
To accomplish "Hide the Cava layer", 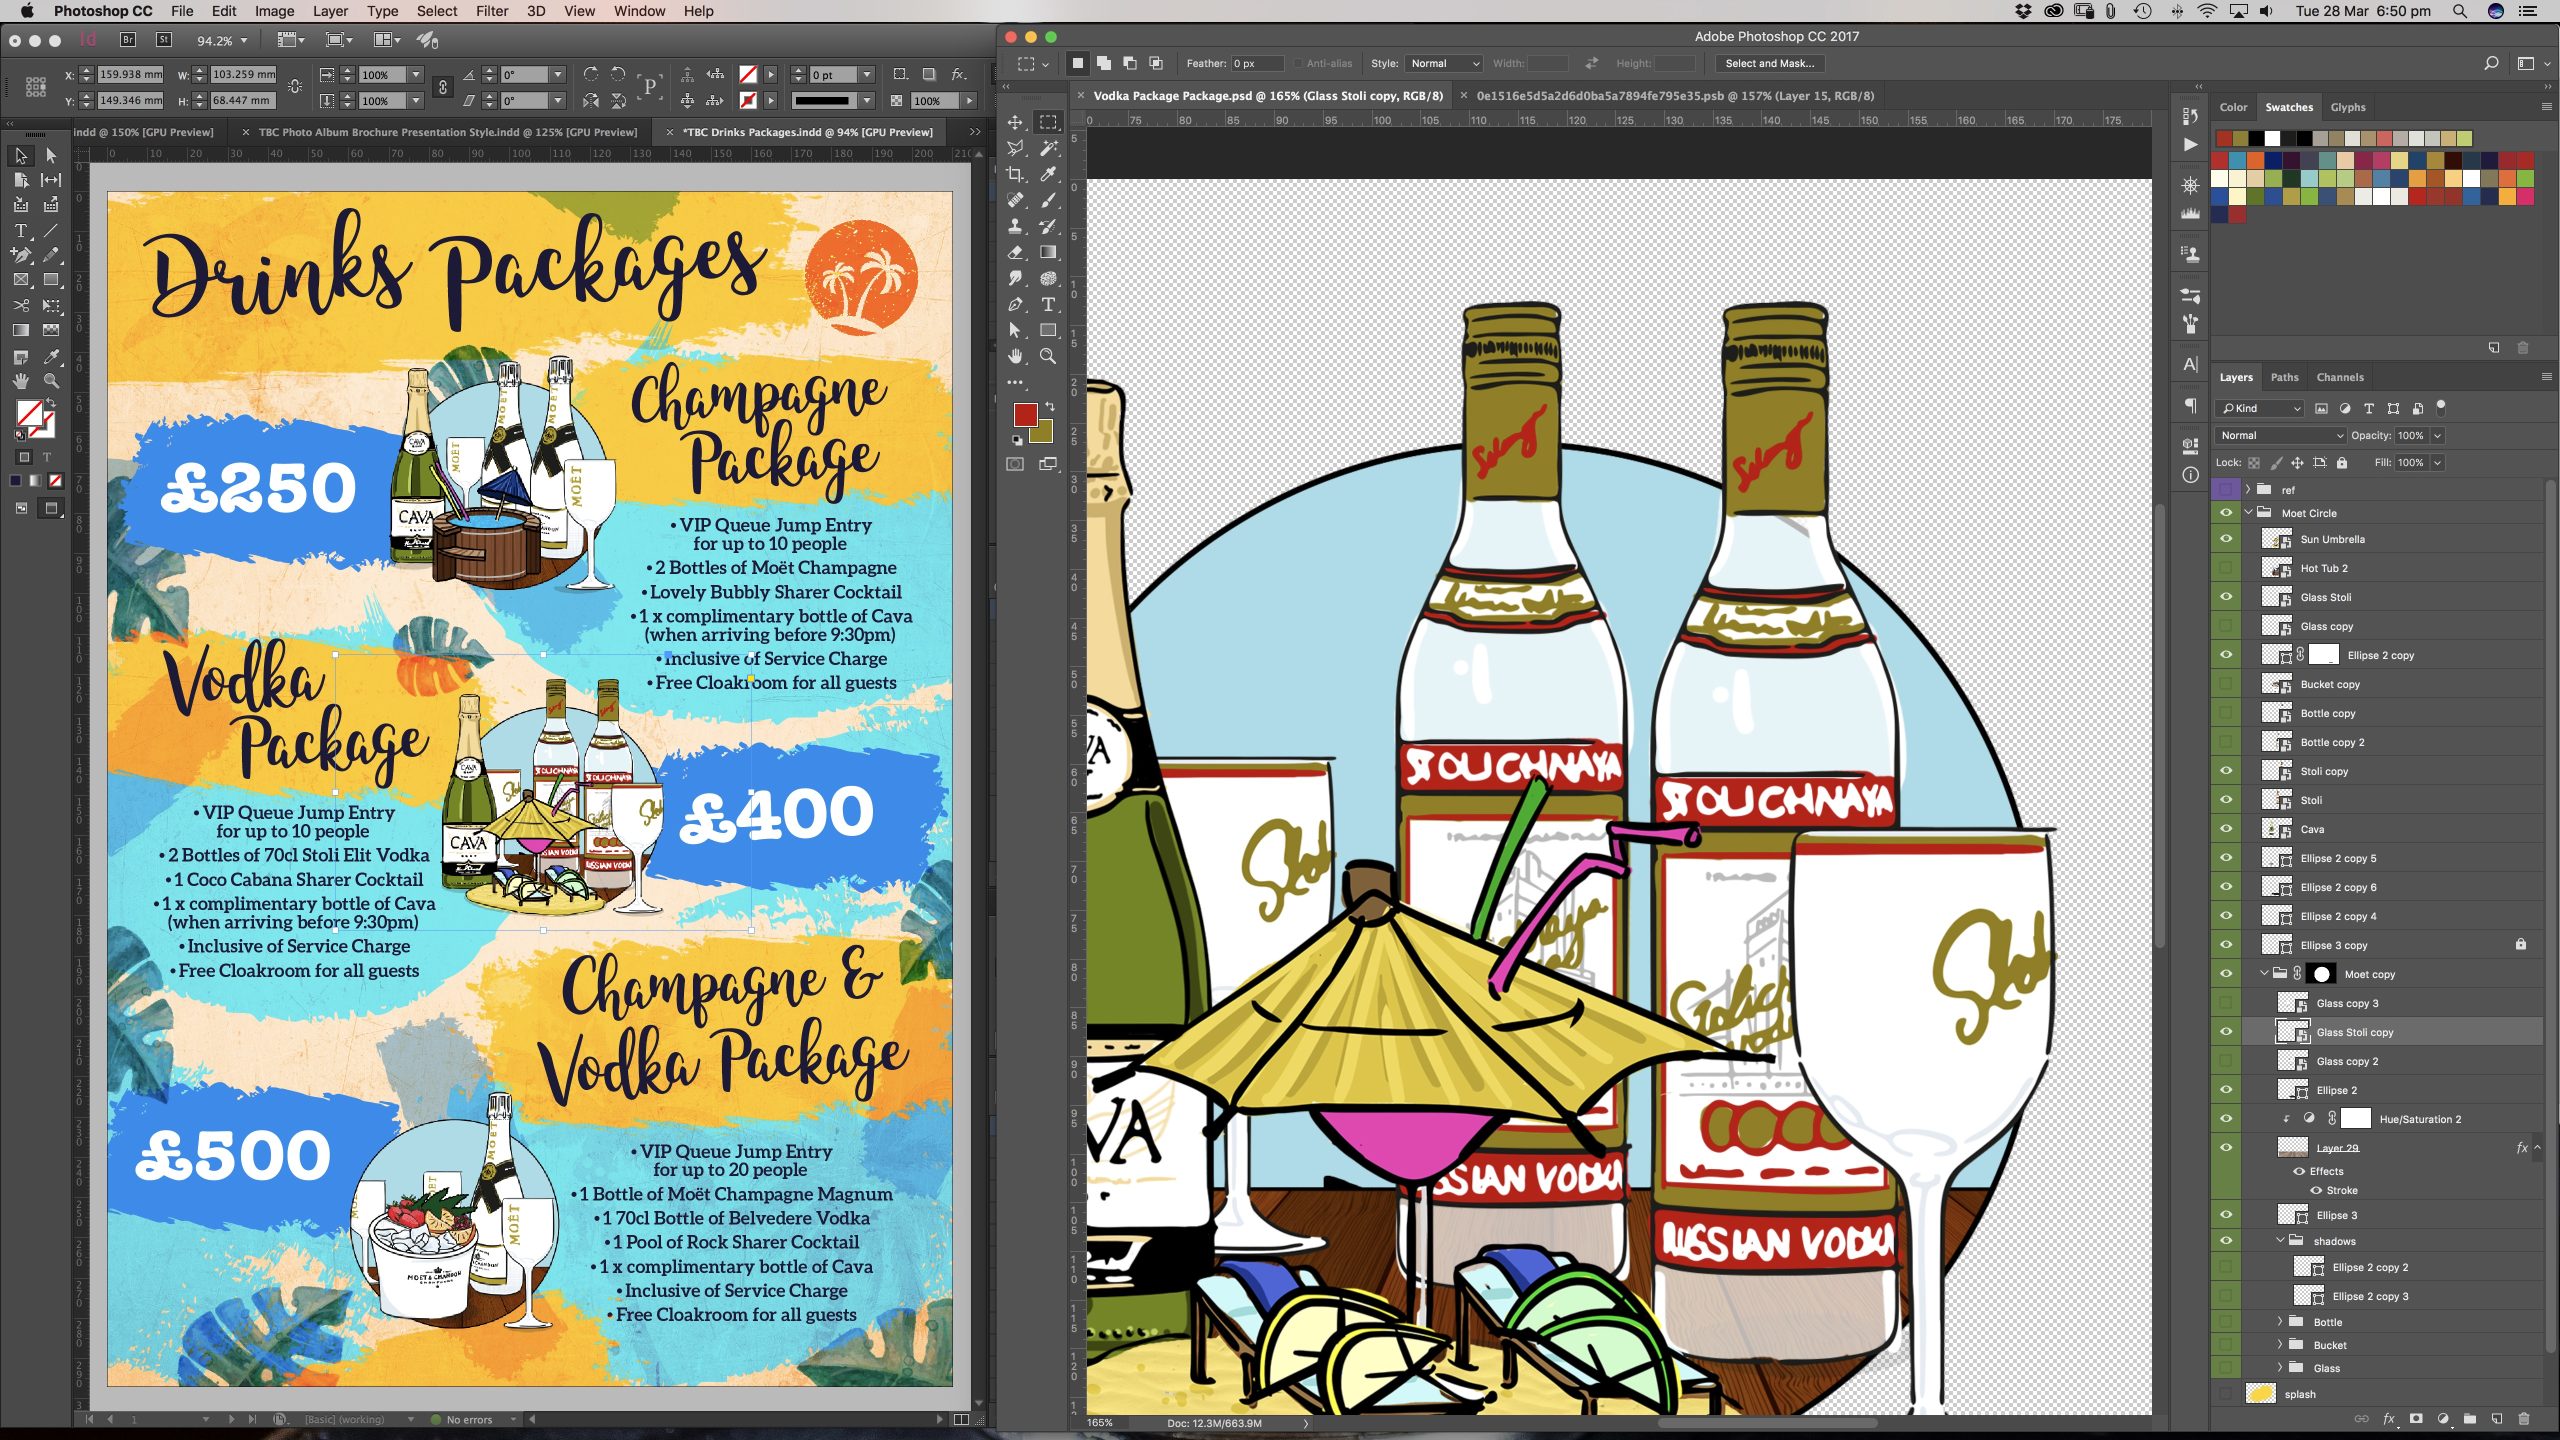I will tap(2226, 829).
